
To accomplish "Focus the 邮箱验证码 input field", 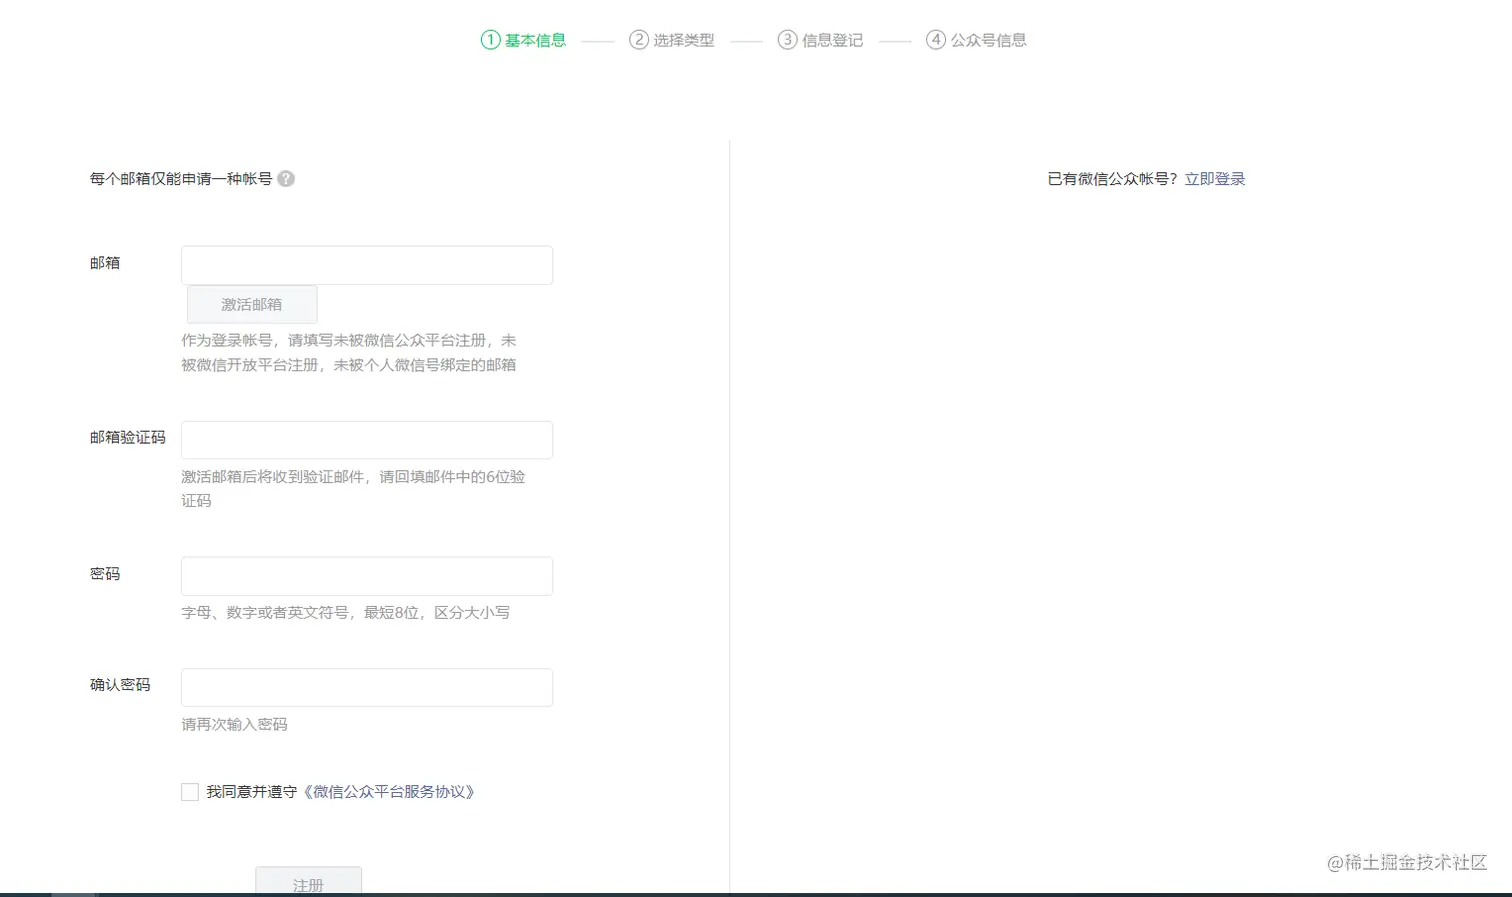I will point(367,440).
